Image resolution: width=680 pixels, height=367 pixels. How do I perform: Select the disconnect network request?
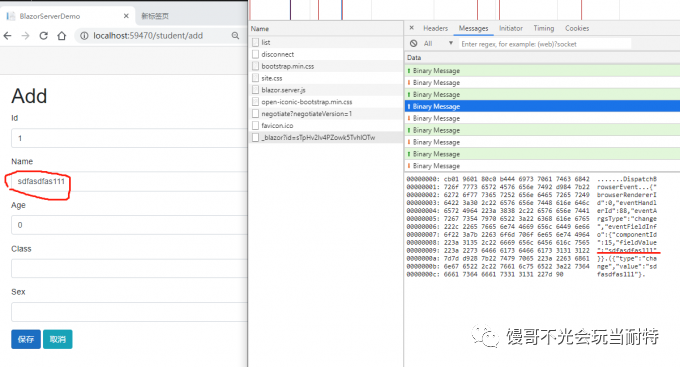(326, 54)
